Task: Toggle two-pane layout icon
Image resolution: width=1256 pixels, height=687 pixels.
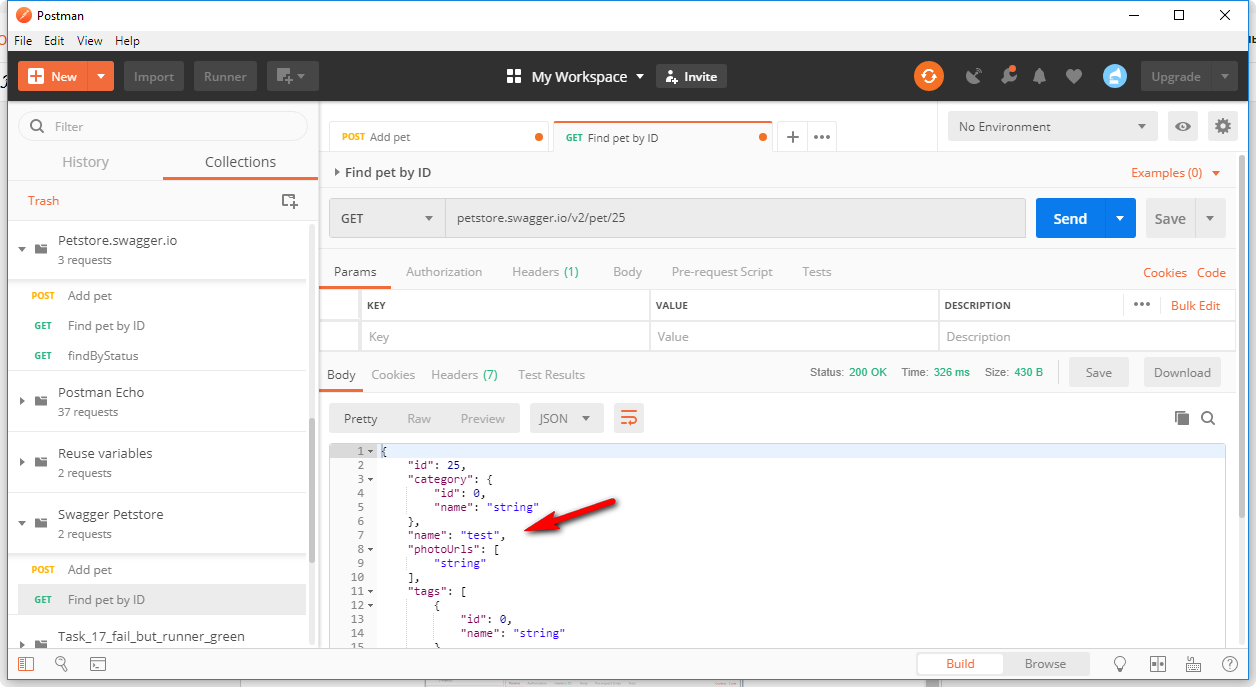Action: tap(1158, 664)
